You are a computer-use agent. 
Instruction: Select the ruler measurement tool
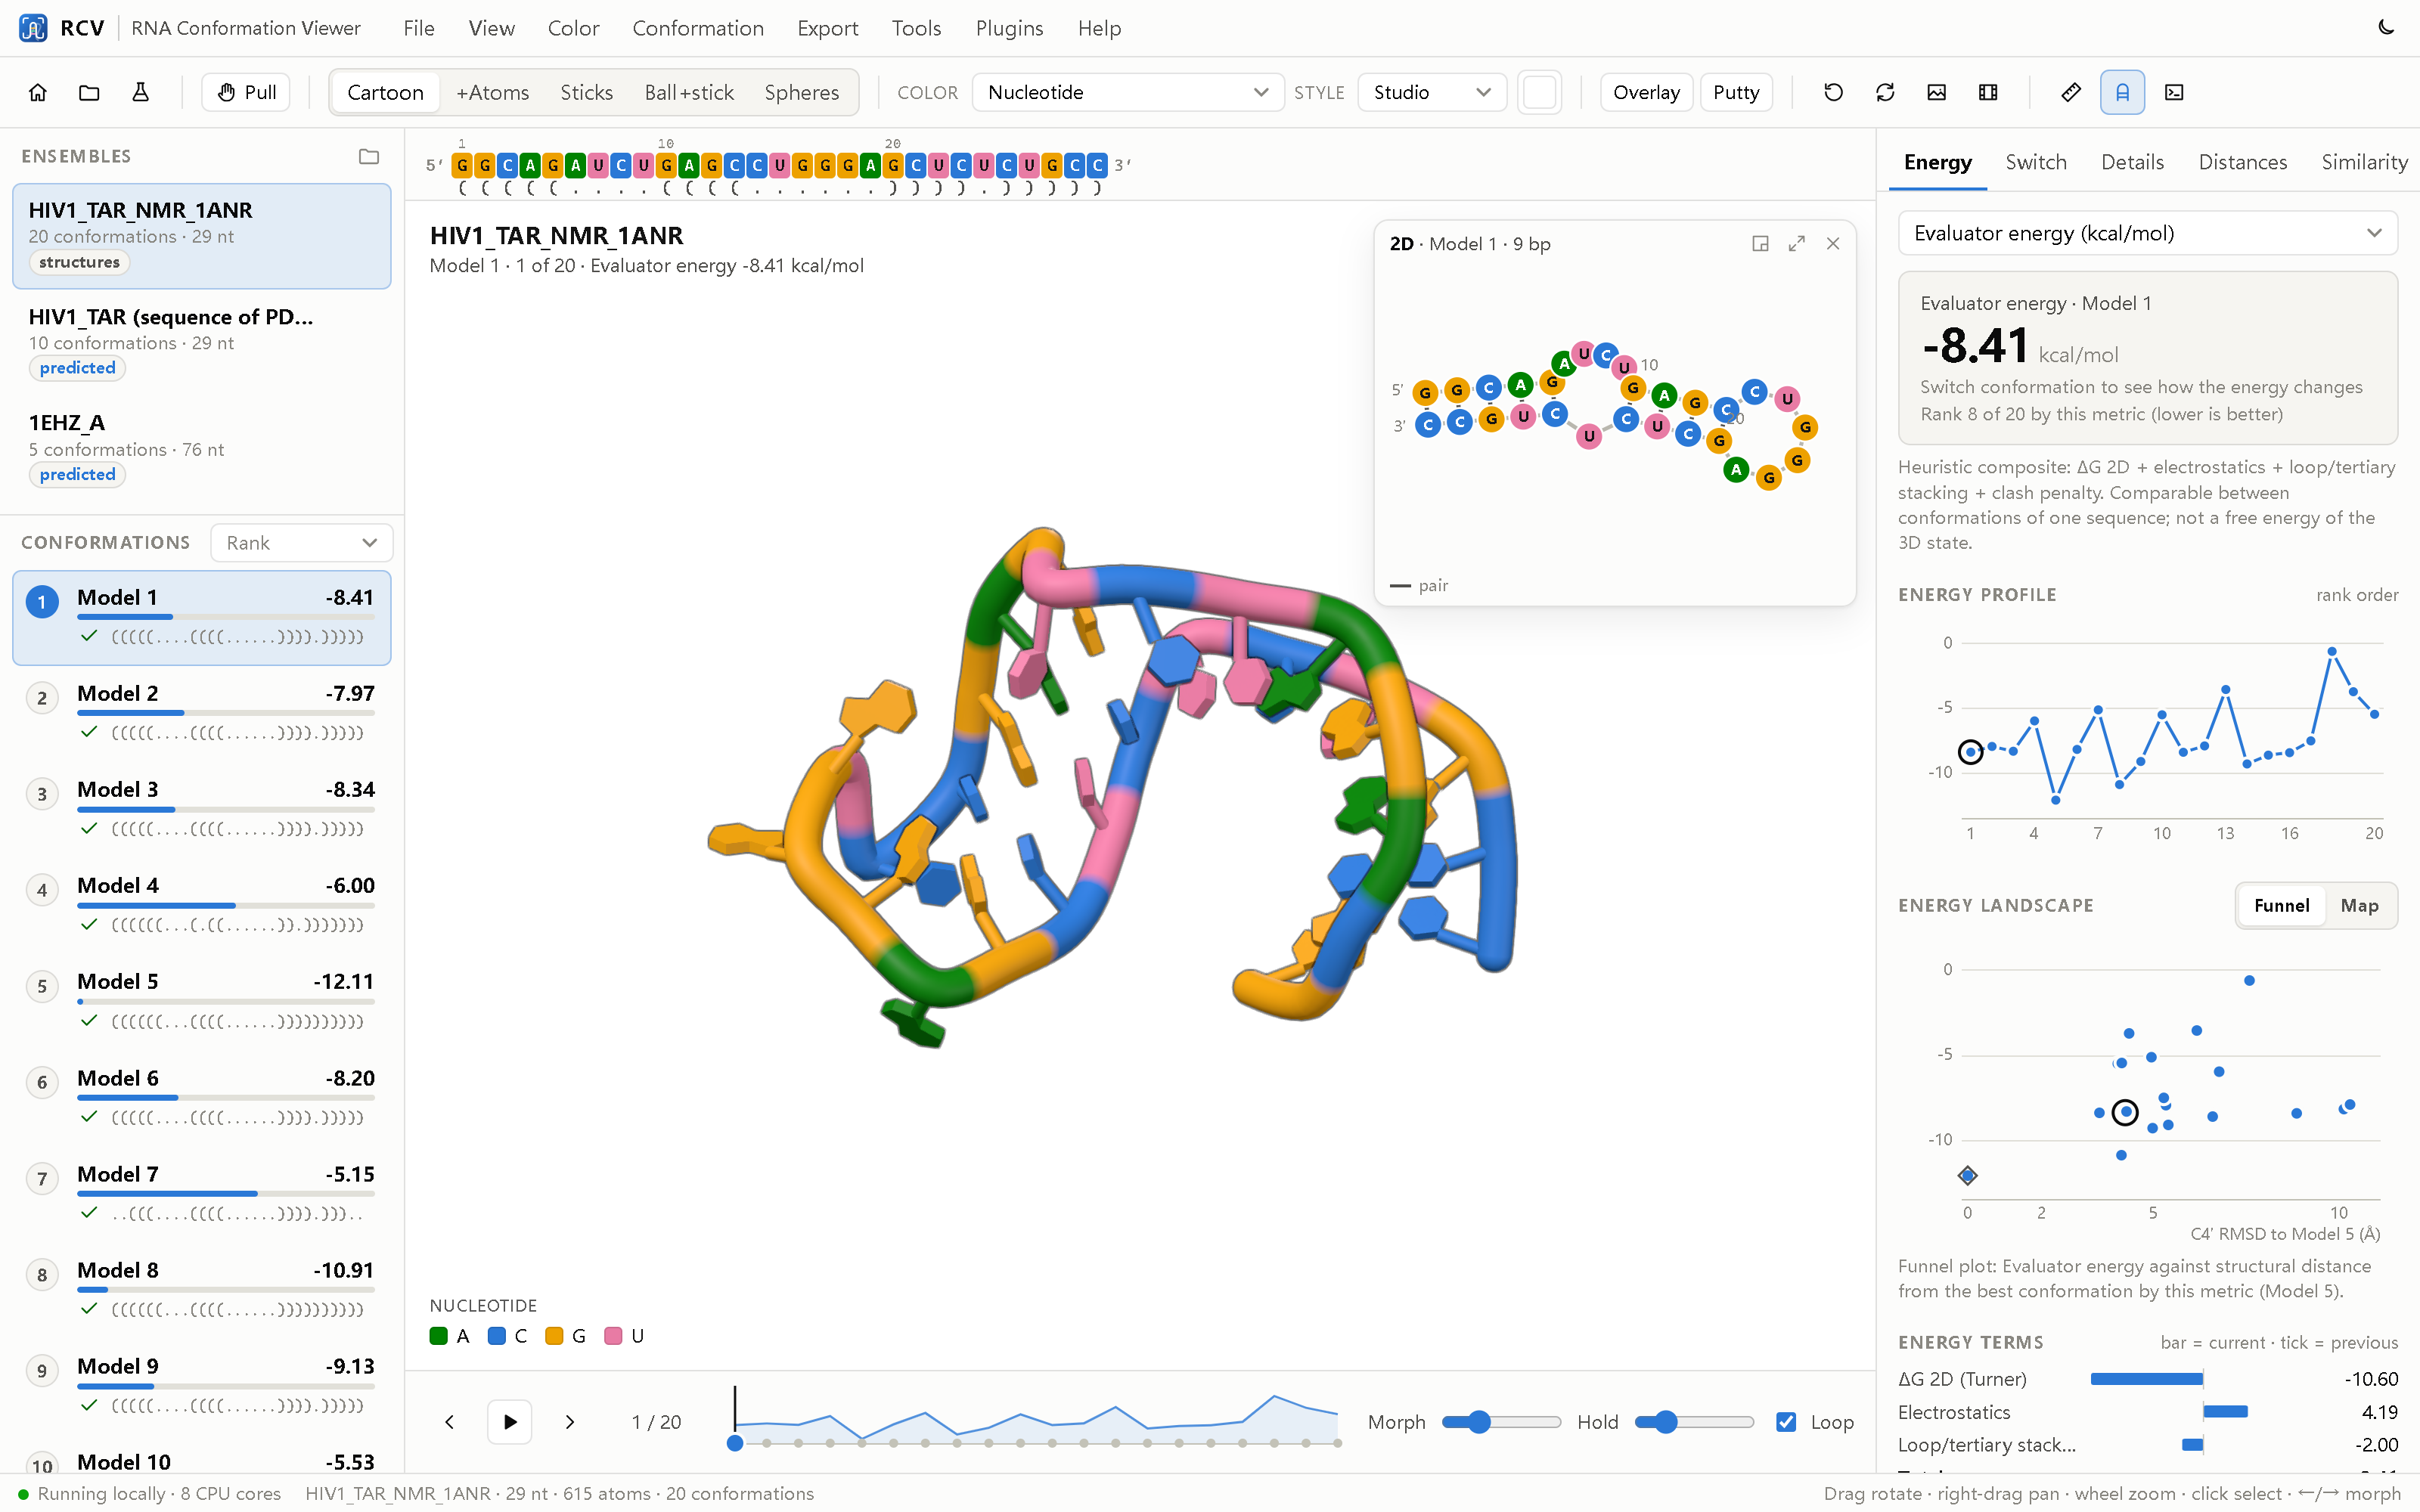click(2071, 92)
